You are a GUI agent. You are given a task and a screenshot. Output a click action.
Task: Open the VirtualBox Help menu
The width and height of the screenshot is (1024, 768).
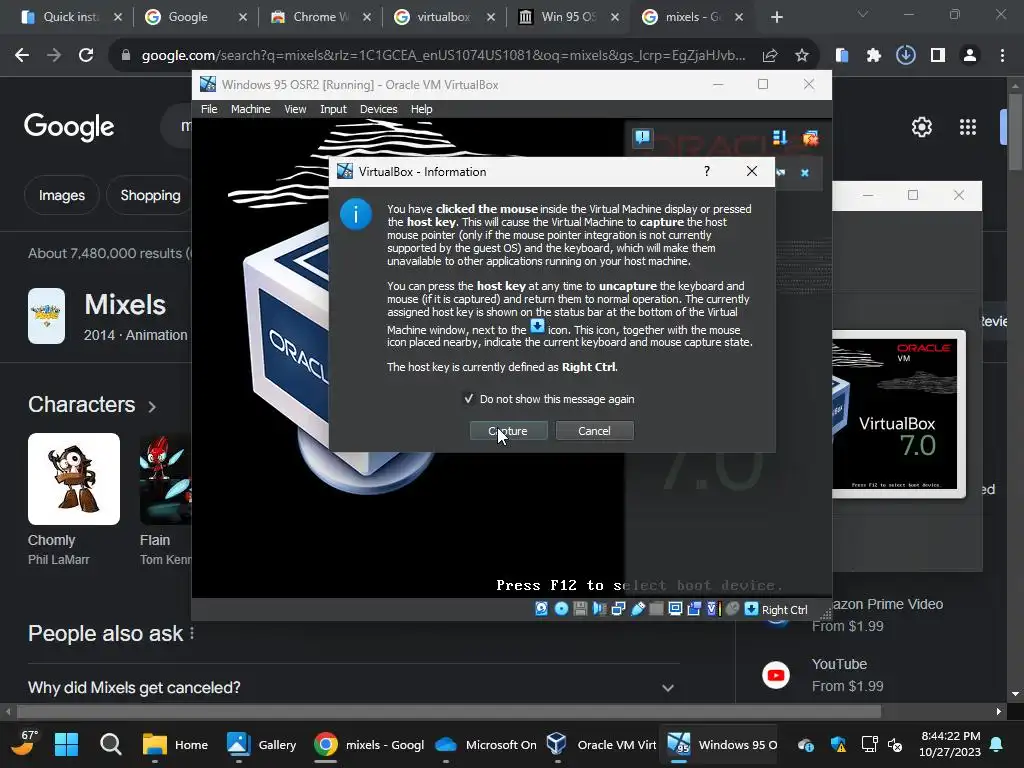point(421,109)
